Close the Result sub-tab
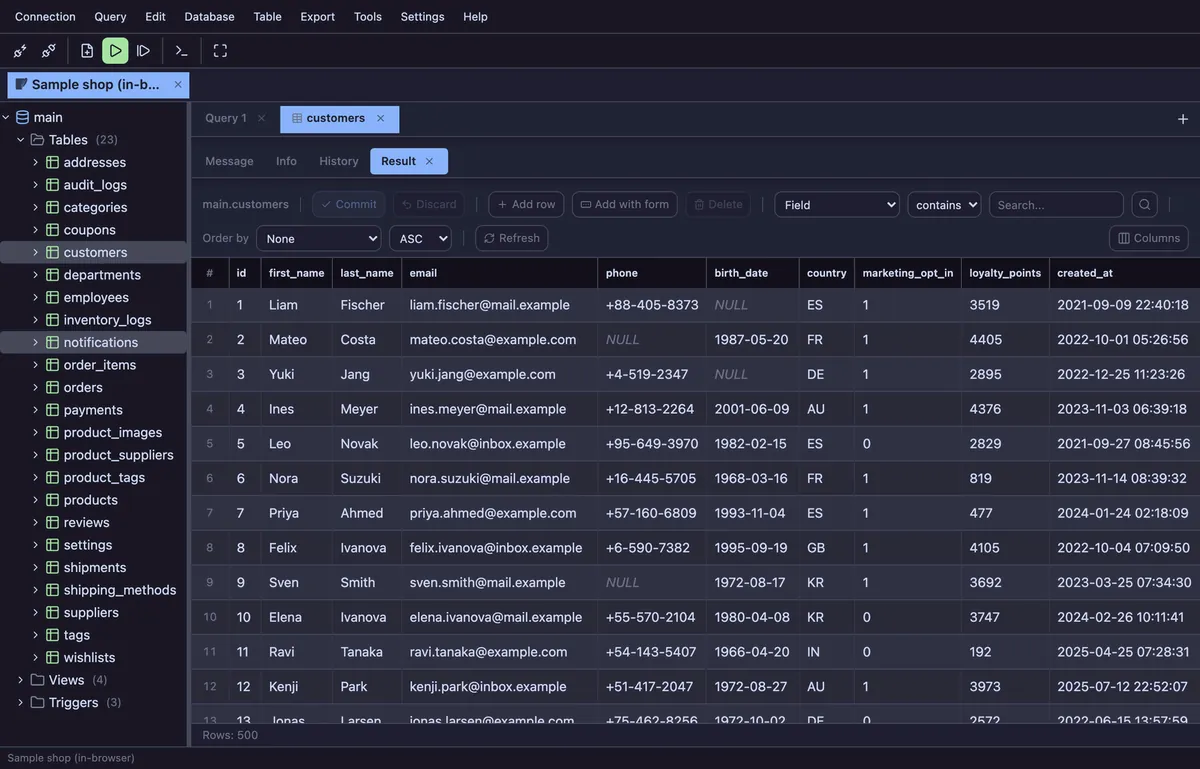 (x=429, y=161)
